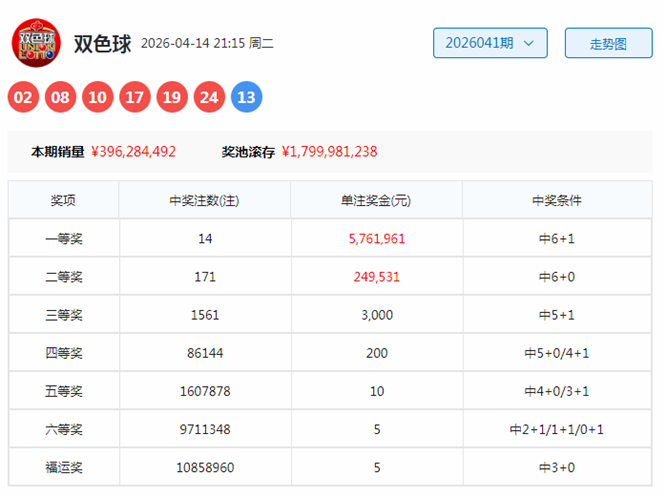Click fourth prize amount 200

point(377,353)
